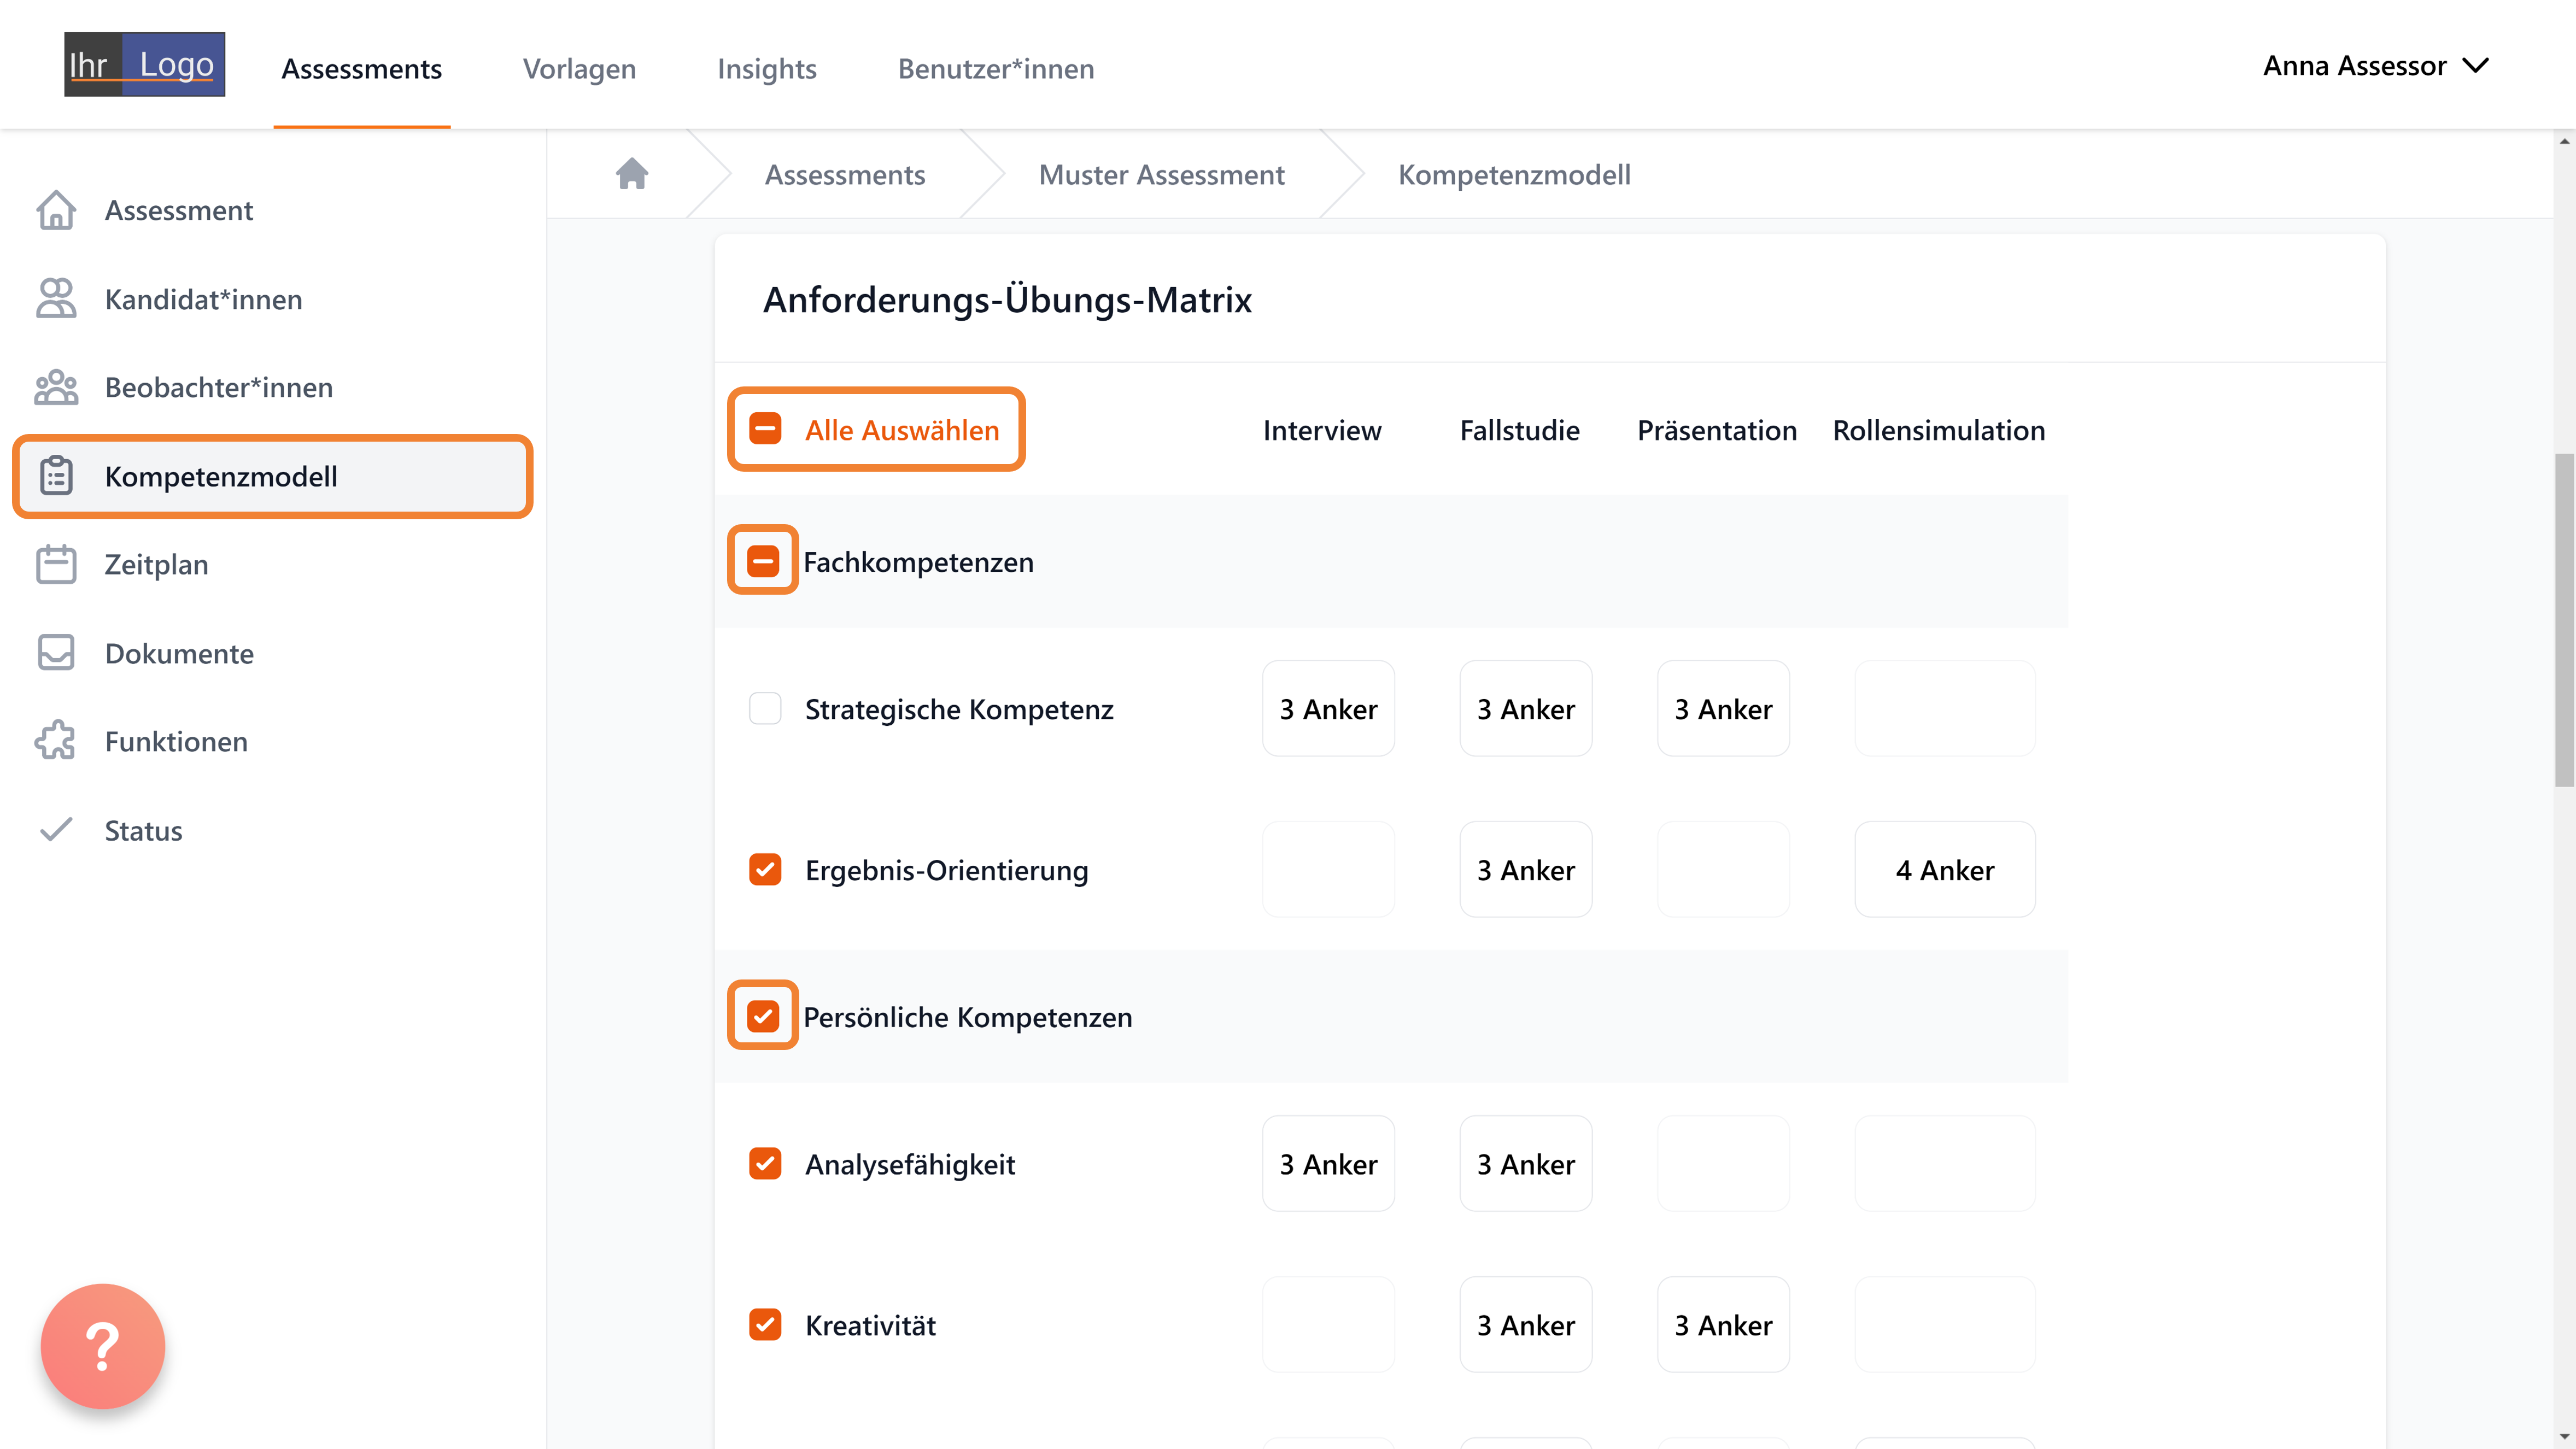This screenshot has height=1449, width=2576.
Task: Click the Kandidat*innen people icon
Action: (x=56, y=299)
